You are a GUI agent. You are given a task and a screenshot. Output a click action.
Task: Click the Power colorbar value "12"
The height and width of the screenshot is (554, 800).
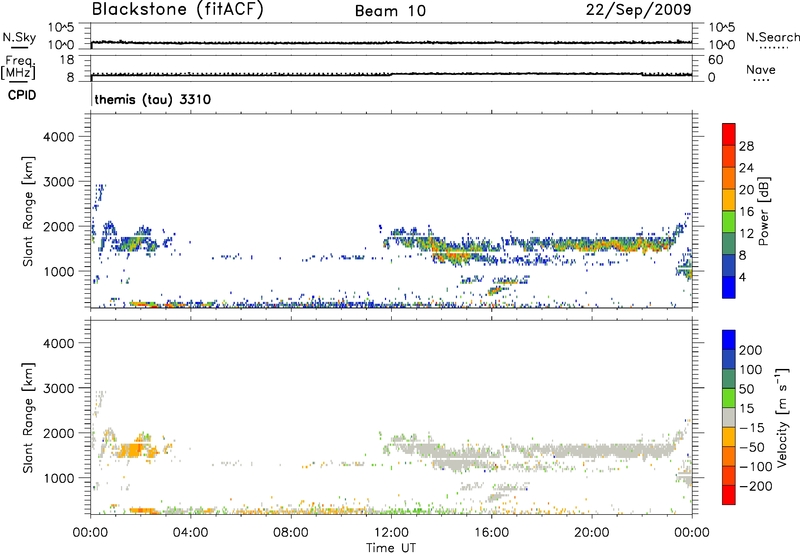(x=746, y=233)
